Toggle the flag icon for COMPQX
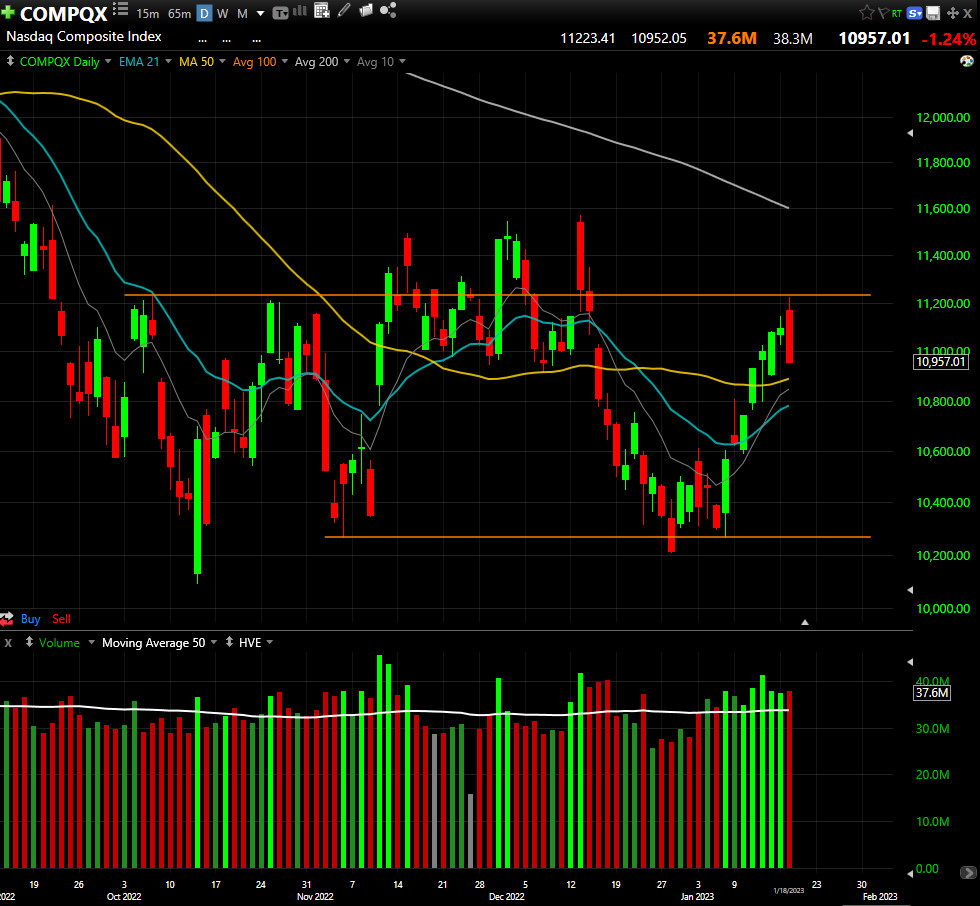This screenshot has width=980, height=906. (883, 12)
